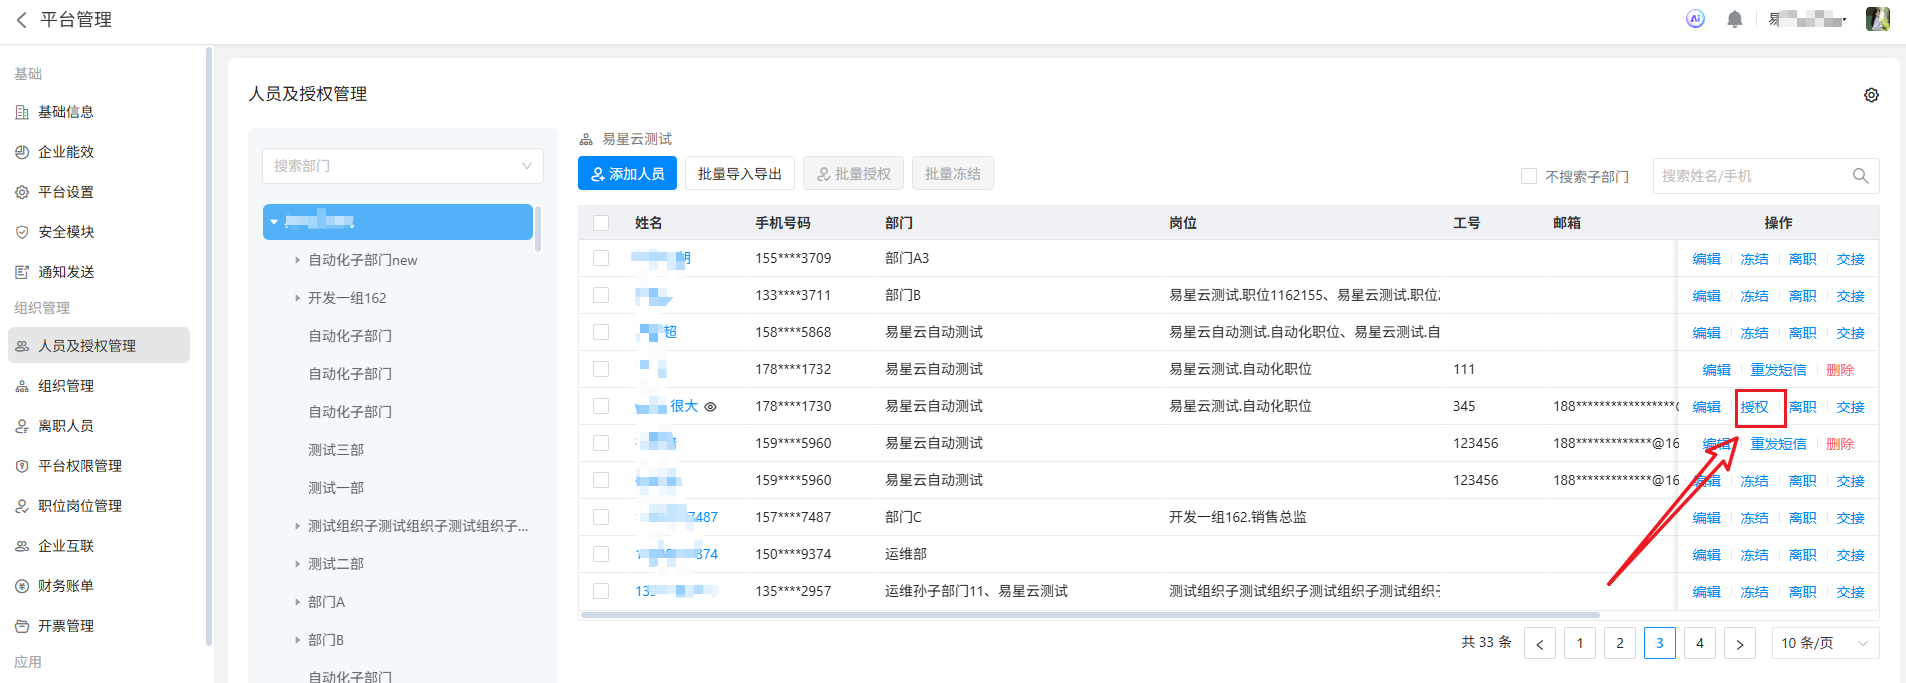Click the department tree vertical scrollbar
The width and height of the screenshot is (1906, 683).
538,229
